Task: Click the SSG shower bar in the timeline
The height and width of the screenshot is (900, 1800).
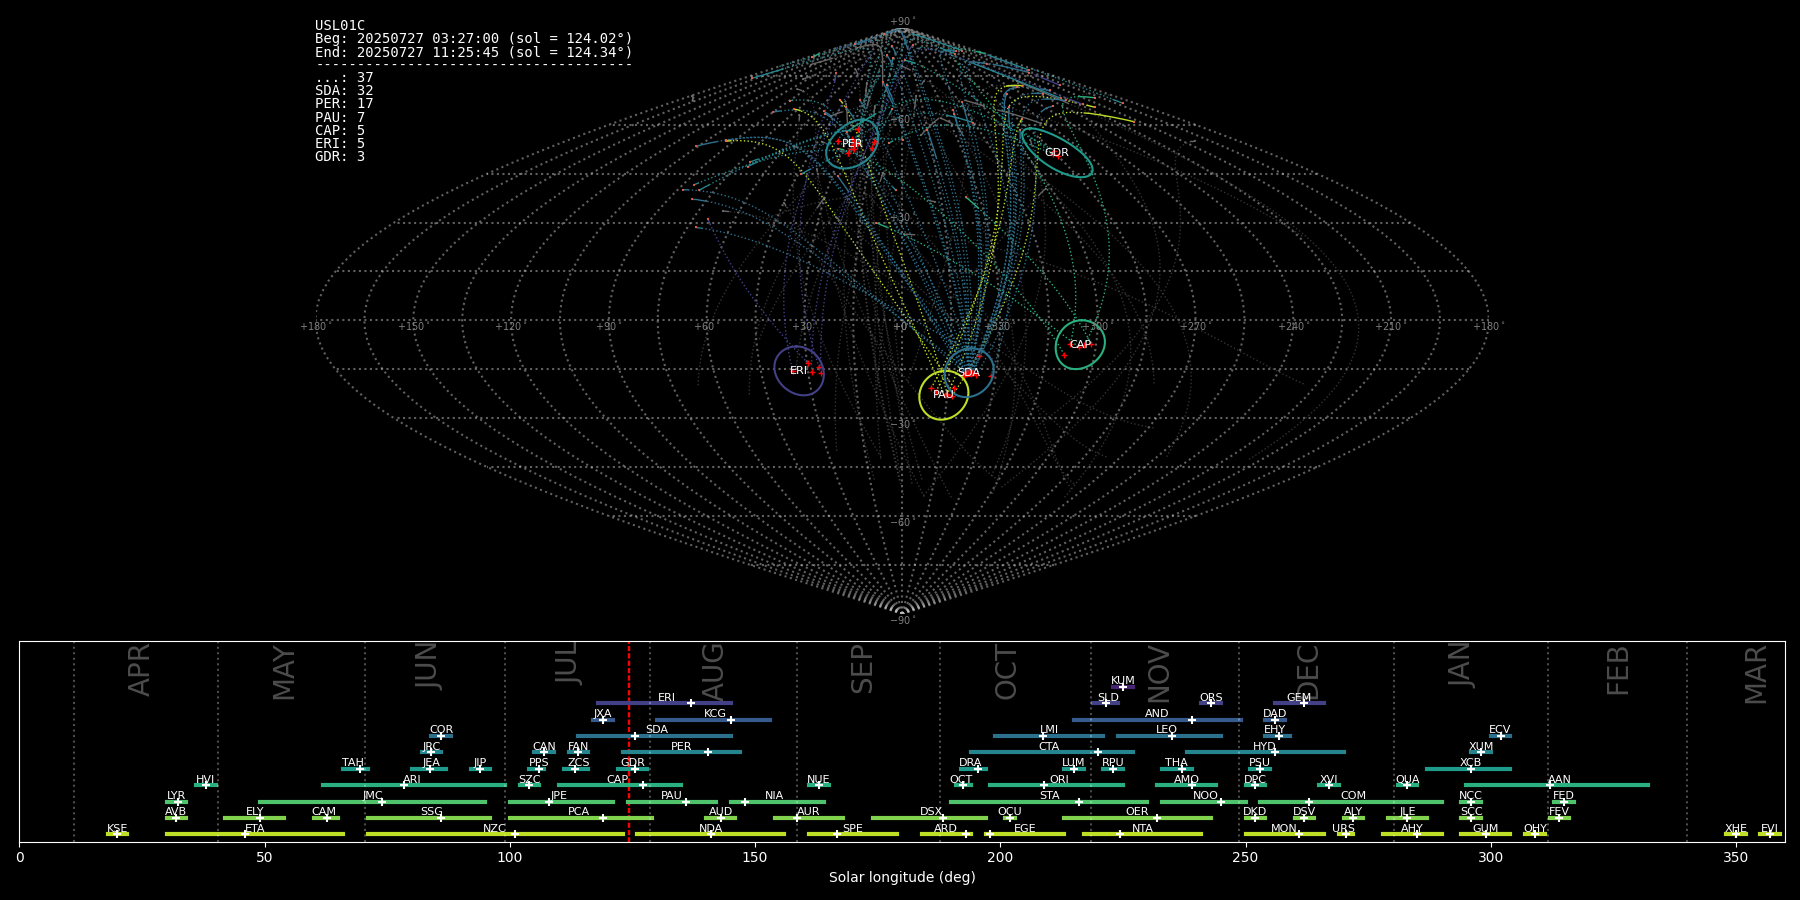Action: tap(428, 818)
